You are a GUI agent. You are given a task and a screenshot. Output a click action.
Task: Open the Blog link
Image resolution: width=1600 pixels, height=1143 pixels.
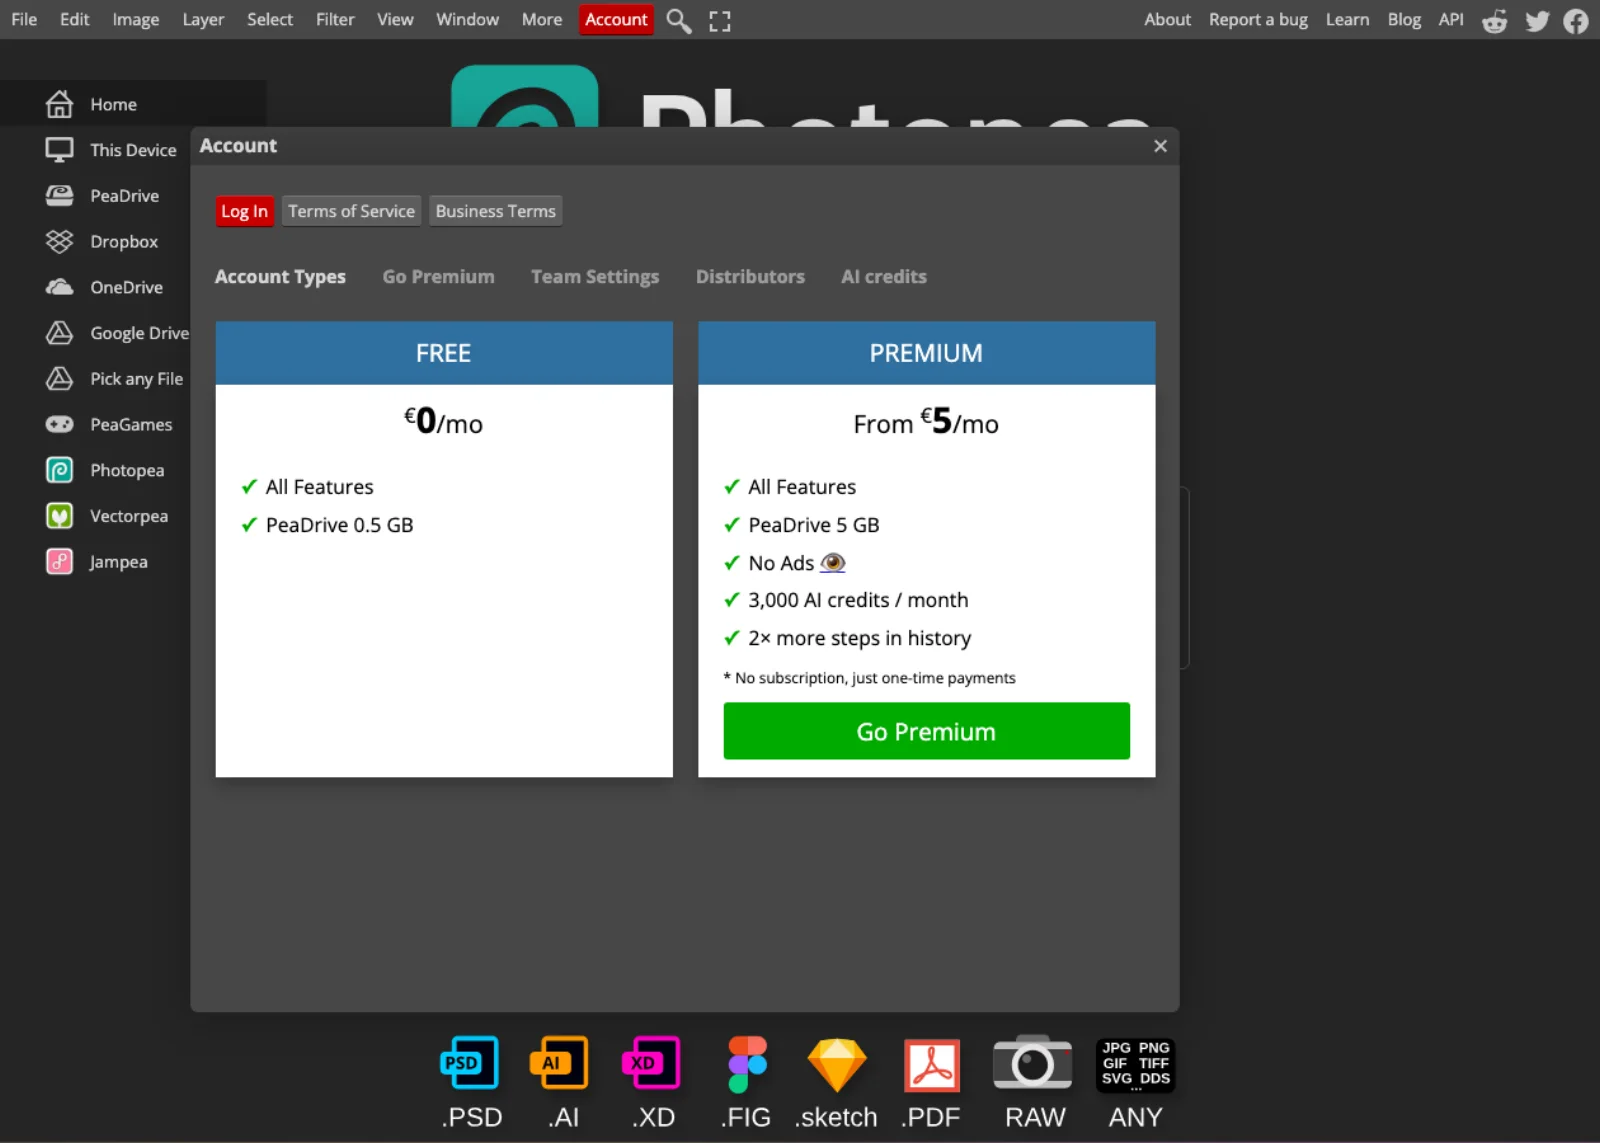1404,20
